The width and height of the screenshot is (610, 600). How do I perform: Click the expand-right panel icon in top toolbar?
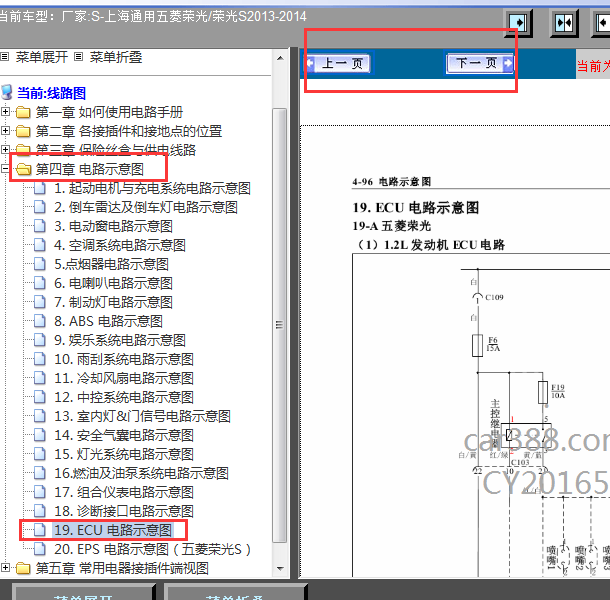[518, 23]
